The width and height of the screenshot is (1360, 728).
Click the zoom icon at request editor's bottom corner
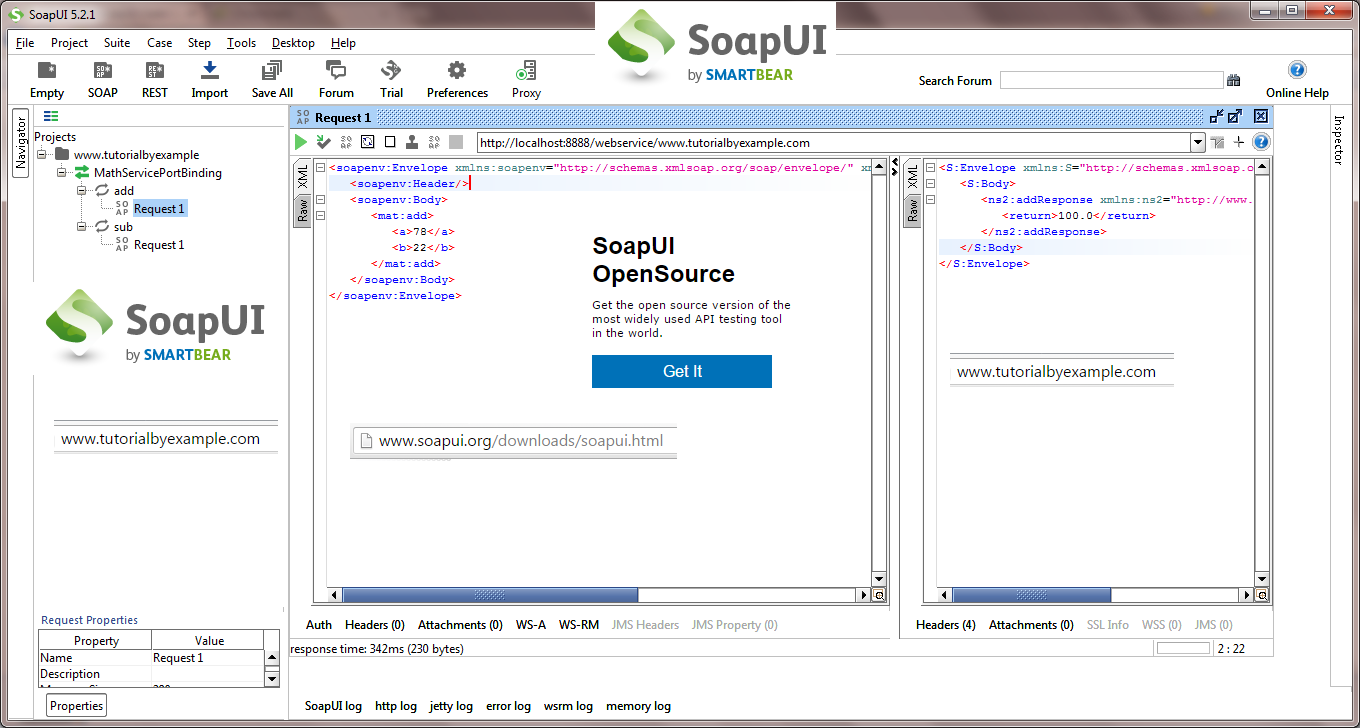(880, 595)
